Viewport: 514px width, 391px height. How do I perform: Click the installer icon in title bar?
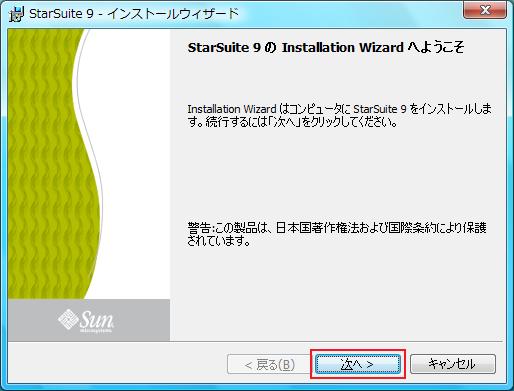point(16,14)
